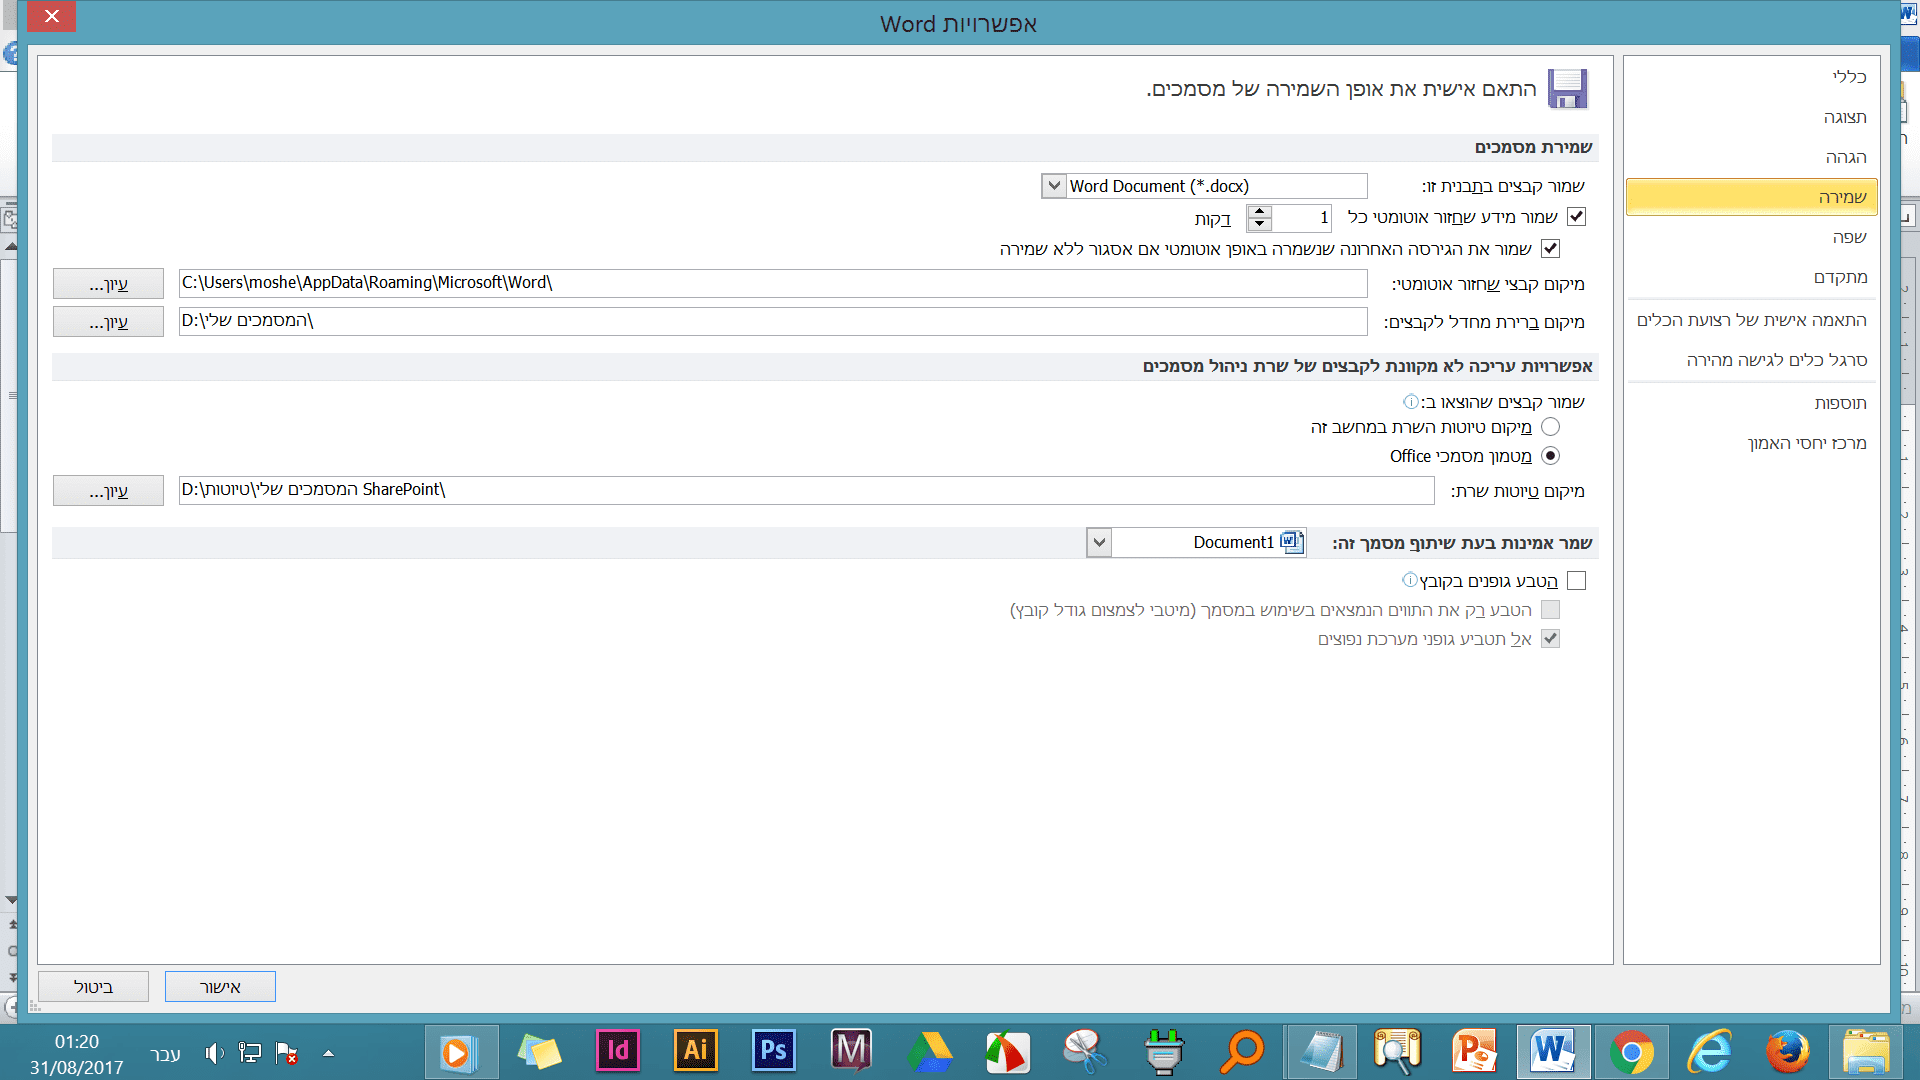Click the volume speaker tray icon
Screen dimensions: 1920x1080
[x=213, y=1053]
